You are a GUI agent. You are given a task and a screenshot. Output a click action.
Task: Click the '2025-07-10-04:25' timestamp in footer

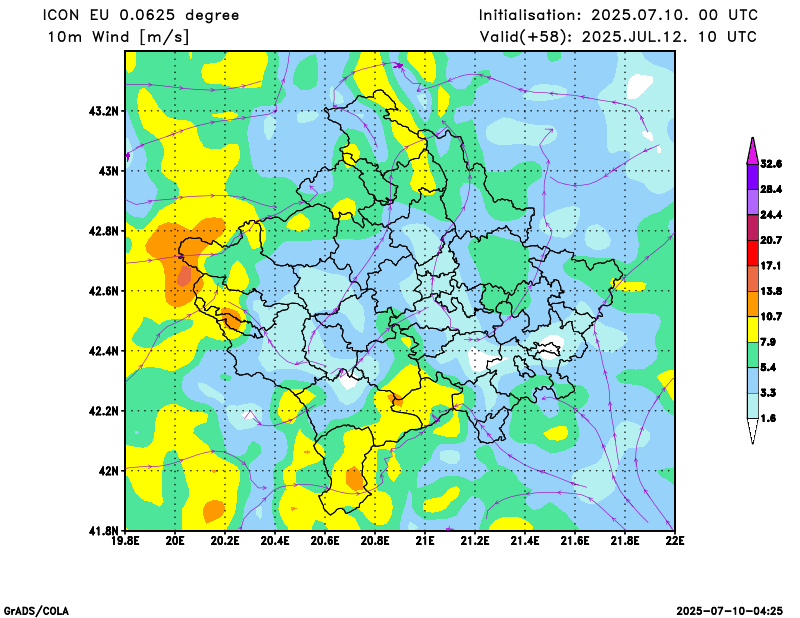[x=729, y=611]
